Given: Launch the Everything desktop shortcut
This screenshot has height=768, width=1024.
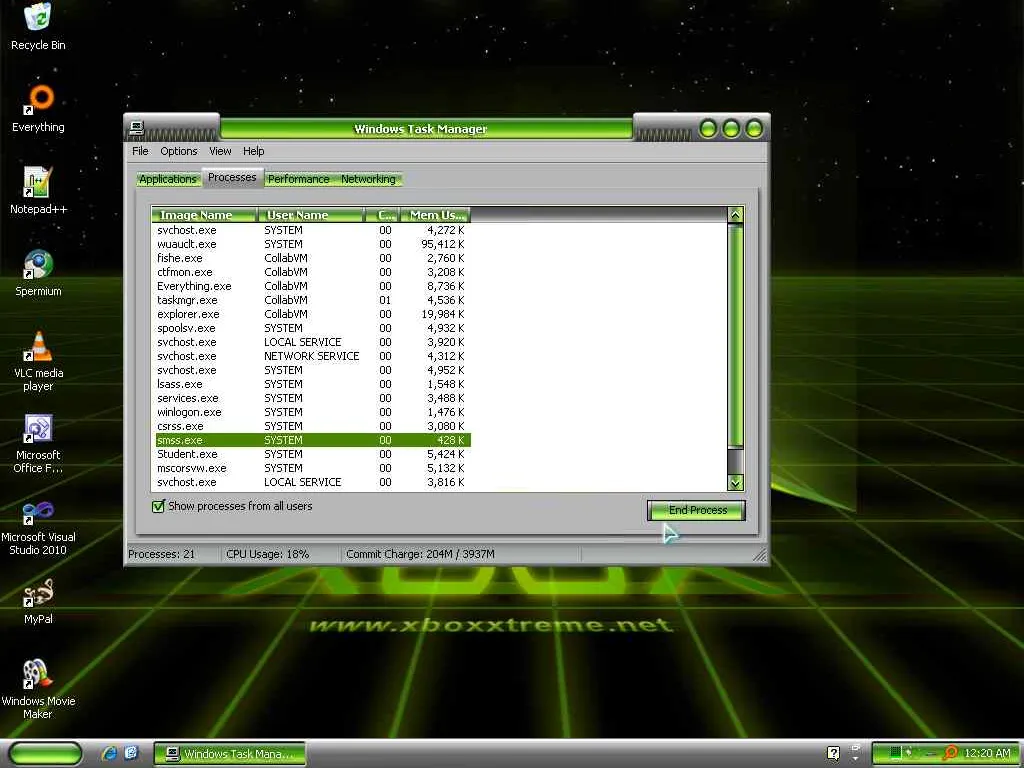Looking at the screenshot, I should 38,108.
